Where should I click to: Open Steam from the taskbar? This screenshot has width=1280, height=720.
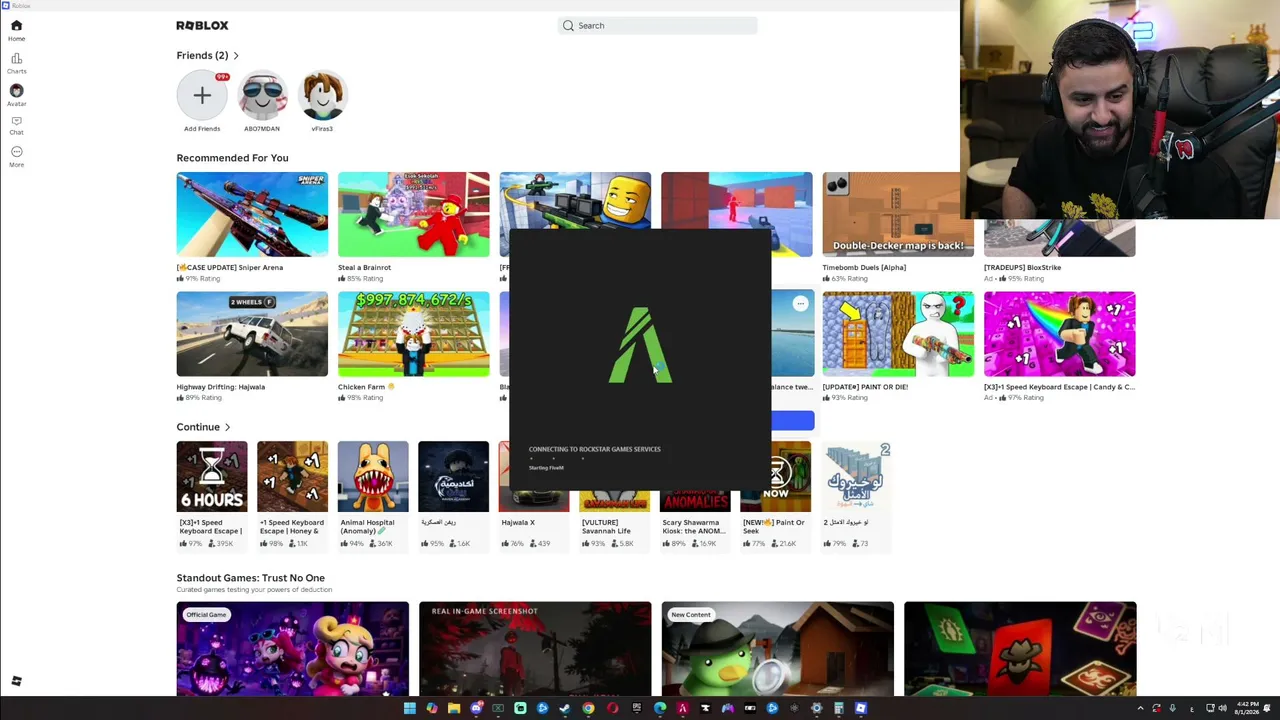point(565,708)
